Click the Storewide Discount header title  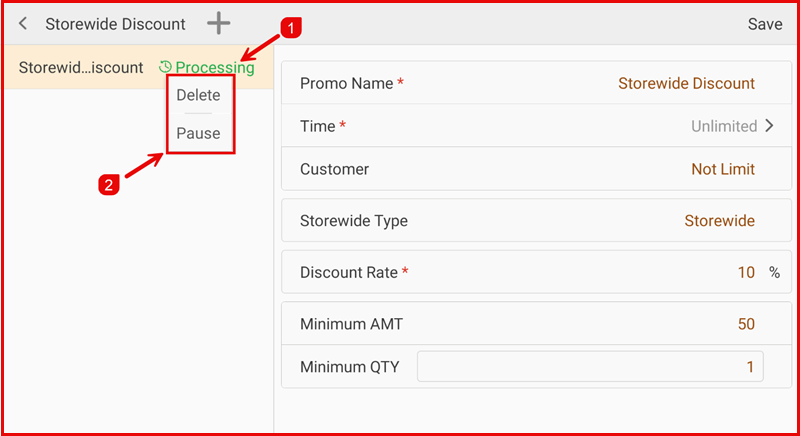tap(115, 24)
